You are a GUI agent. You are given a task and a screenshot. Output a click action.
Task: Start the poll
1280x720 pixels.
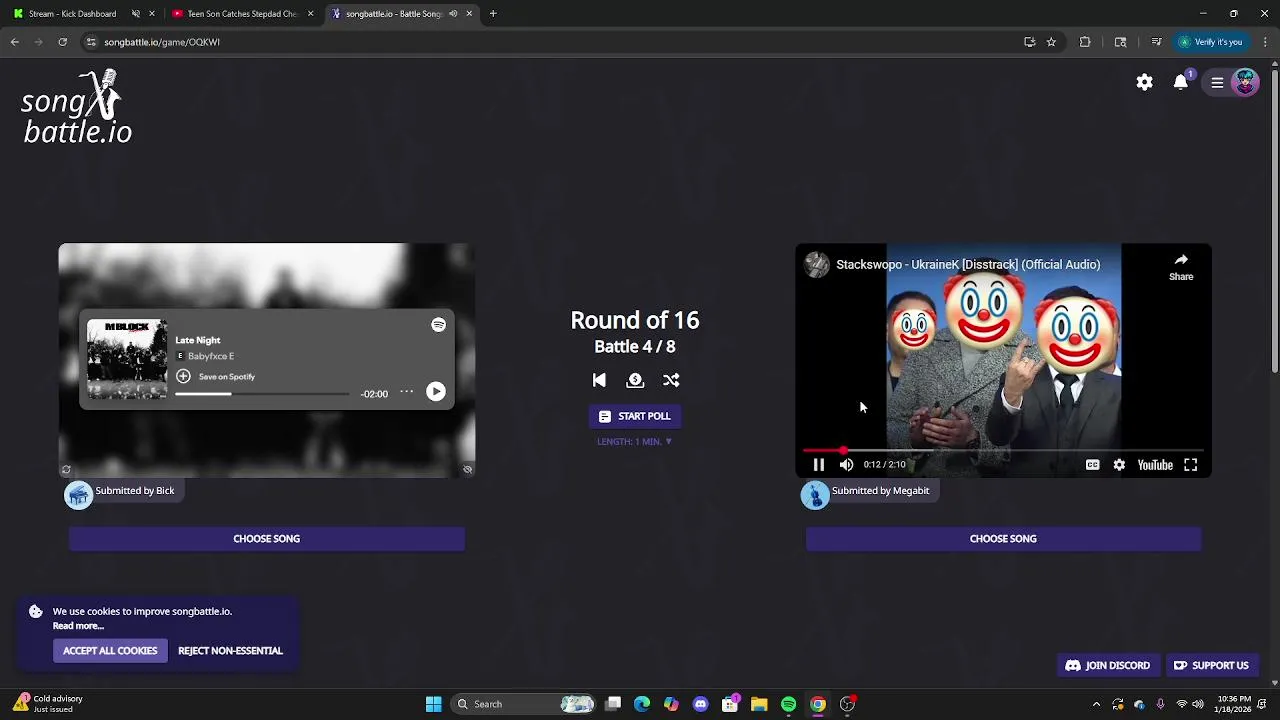pos(634,416)
